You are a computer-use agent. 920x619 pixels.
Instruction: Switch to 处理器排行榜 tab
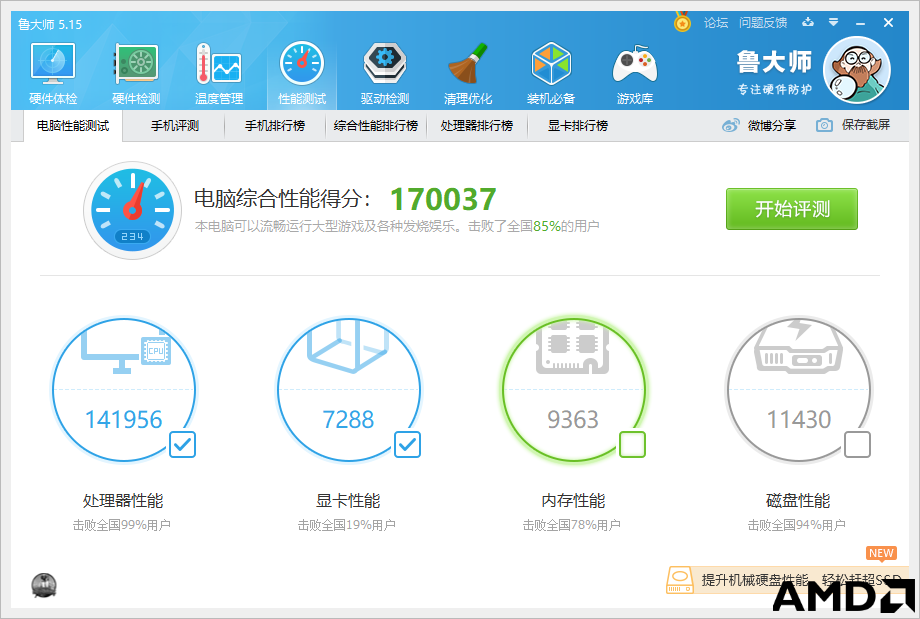[477, 126]
